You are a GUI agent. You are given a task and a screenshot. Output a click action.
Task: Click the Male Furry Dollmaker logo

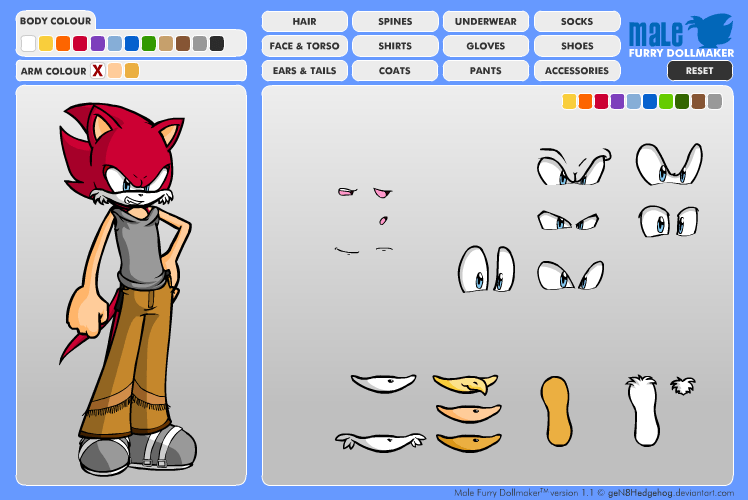pos(681,36)
